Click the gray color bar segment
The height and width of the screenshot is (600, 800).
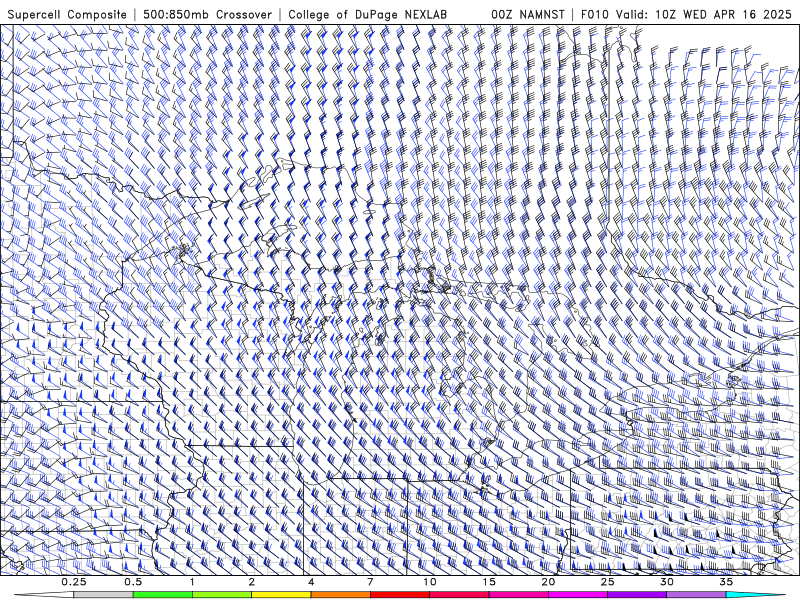pyautogui.click(x=103, y=595)
